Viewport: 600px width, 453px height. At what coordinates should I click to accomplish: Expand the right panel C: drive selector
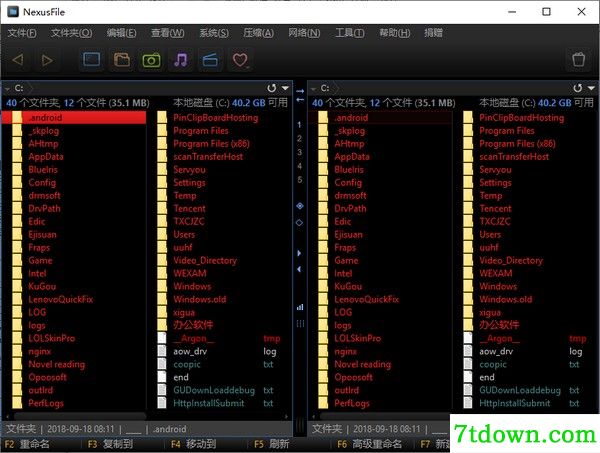pyautogui.click(x=314, y=89)
